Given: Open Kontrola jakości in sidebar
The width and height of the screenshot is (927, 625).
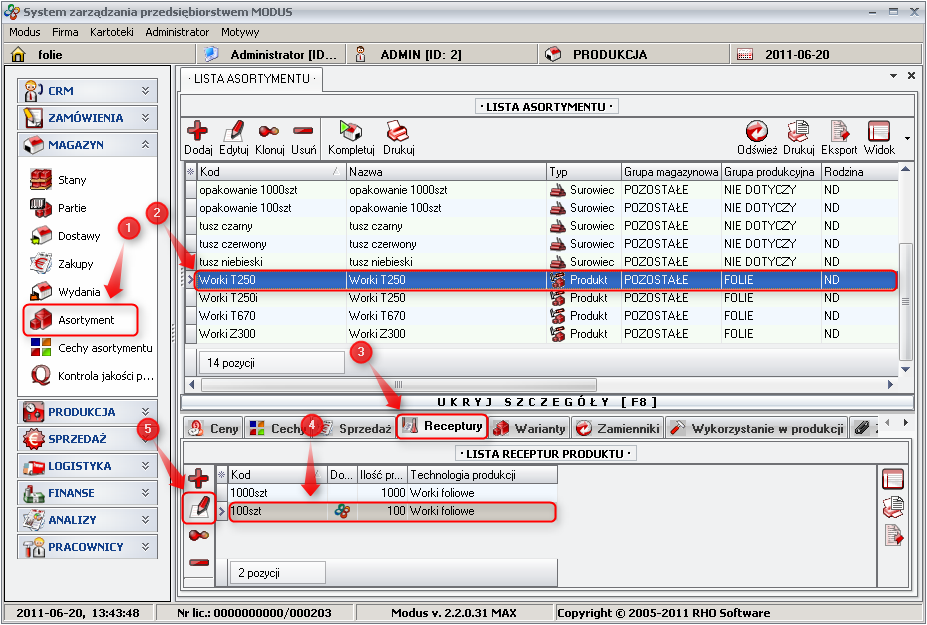Looking at the screenshot, I should pyautogui.click(x=104, y=376).
